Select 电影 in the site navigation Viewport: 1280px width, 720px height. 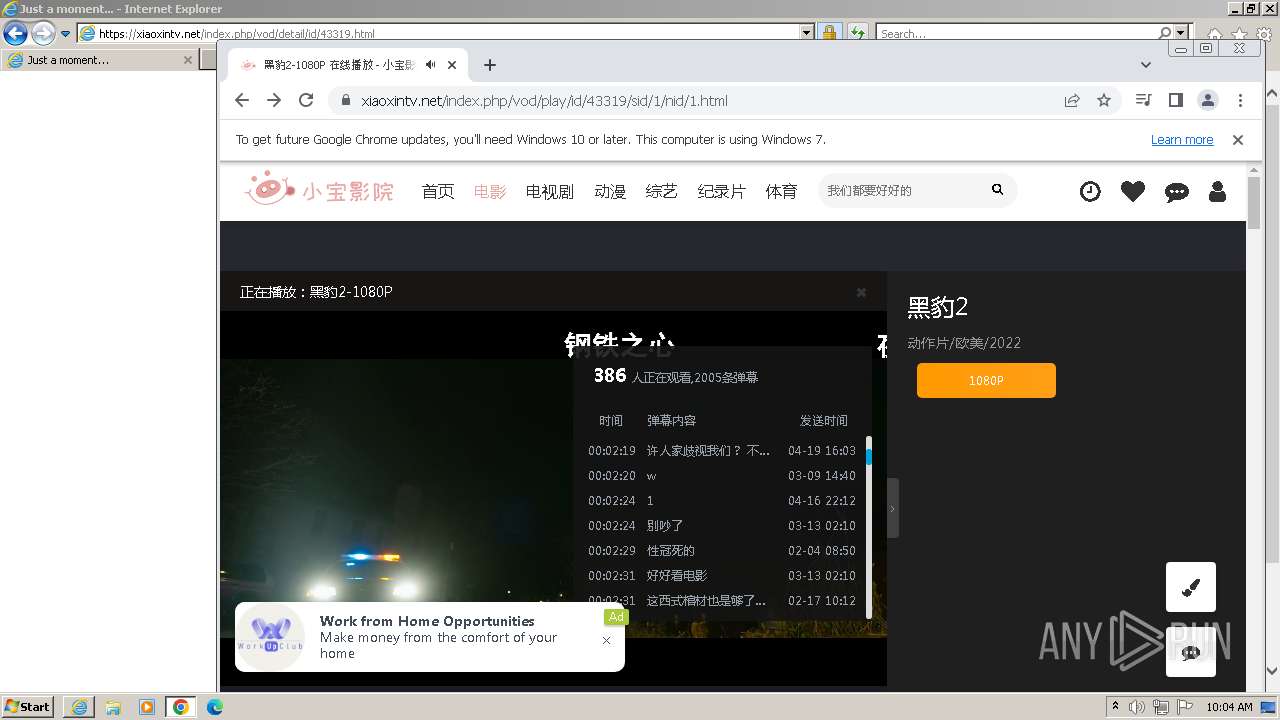click(x=490, y=191)
